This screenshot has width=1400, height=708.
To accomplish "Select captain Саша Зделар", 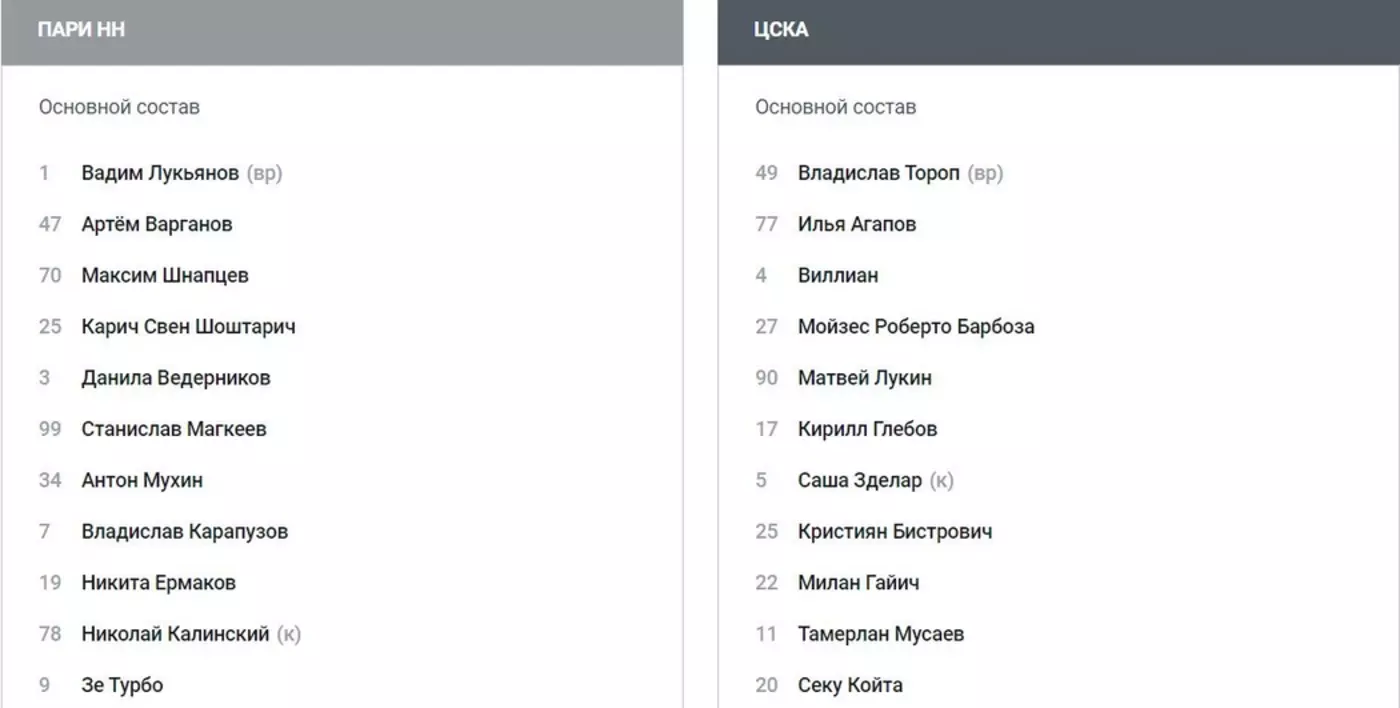I will click(860, 480).
